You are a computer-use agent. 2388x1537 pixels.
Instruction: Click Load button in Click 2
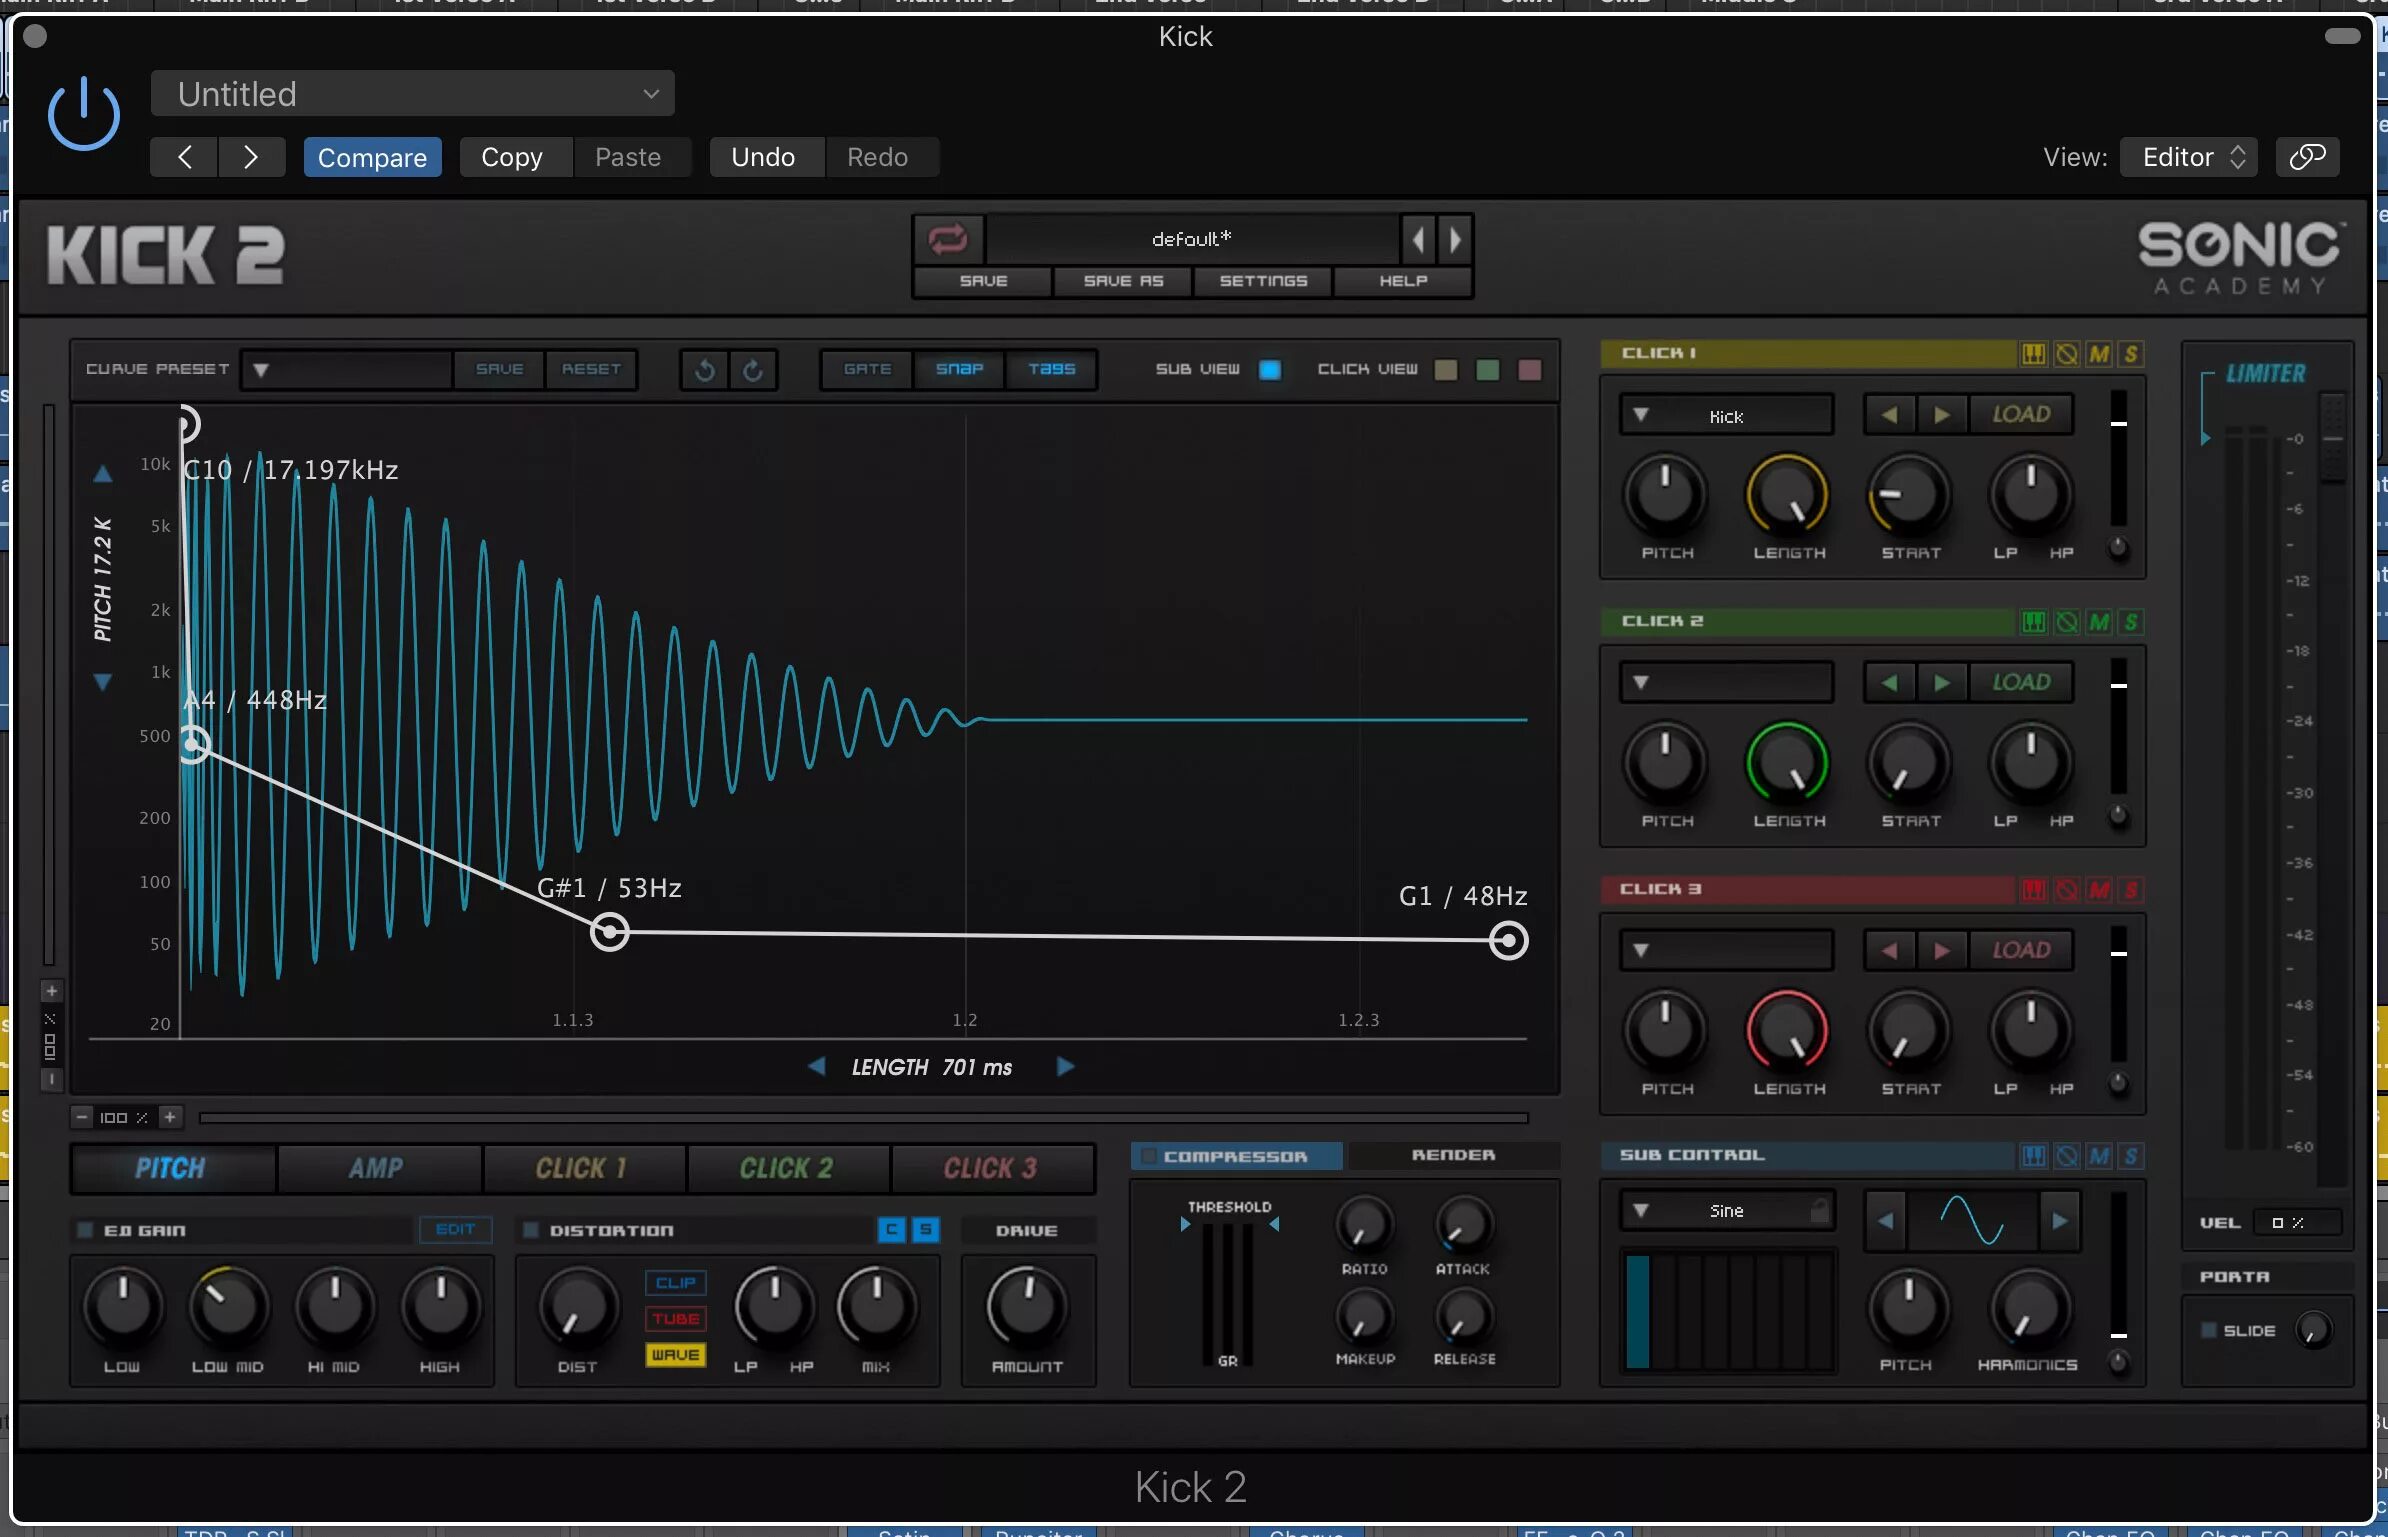click(x=2021, y=682)
